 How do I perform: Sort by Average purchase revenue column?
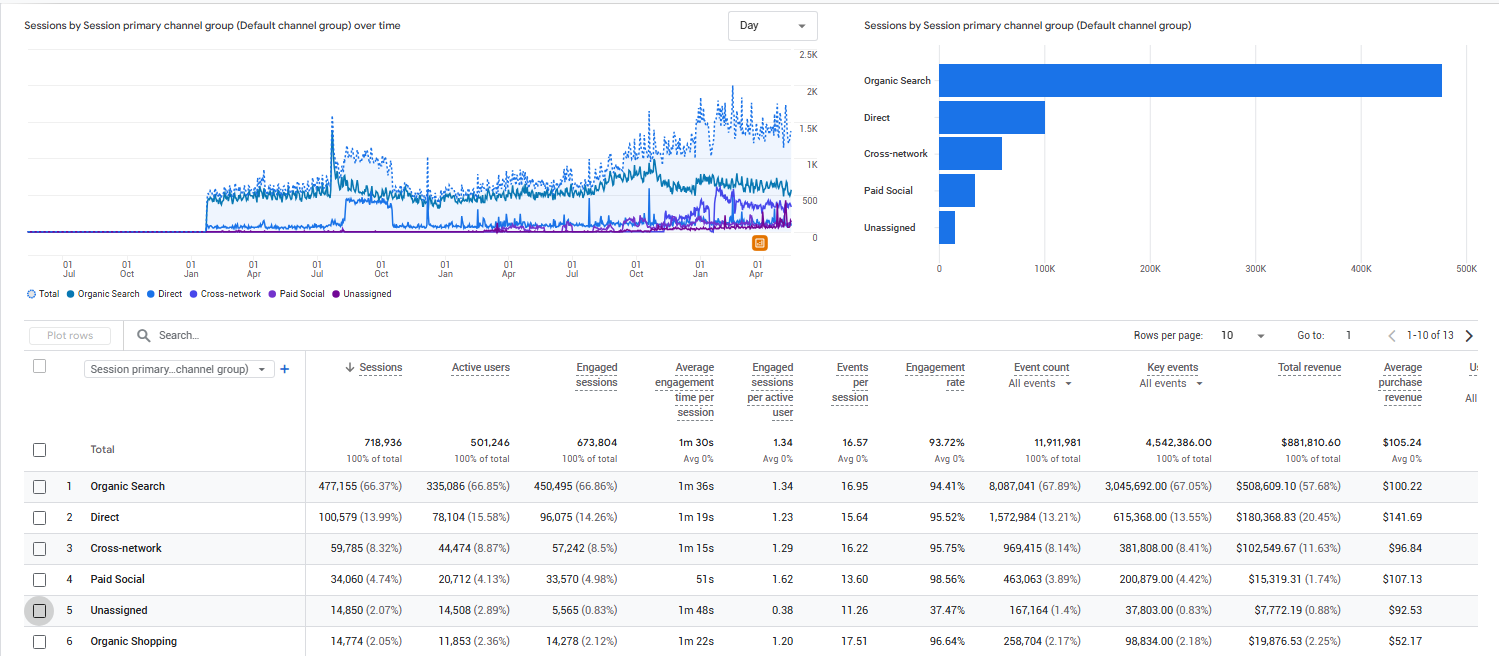(x=1402, y=382)
